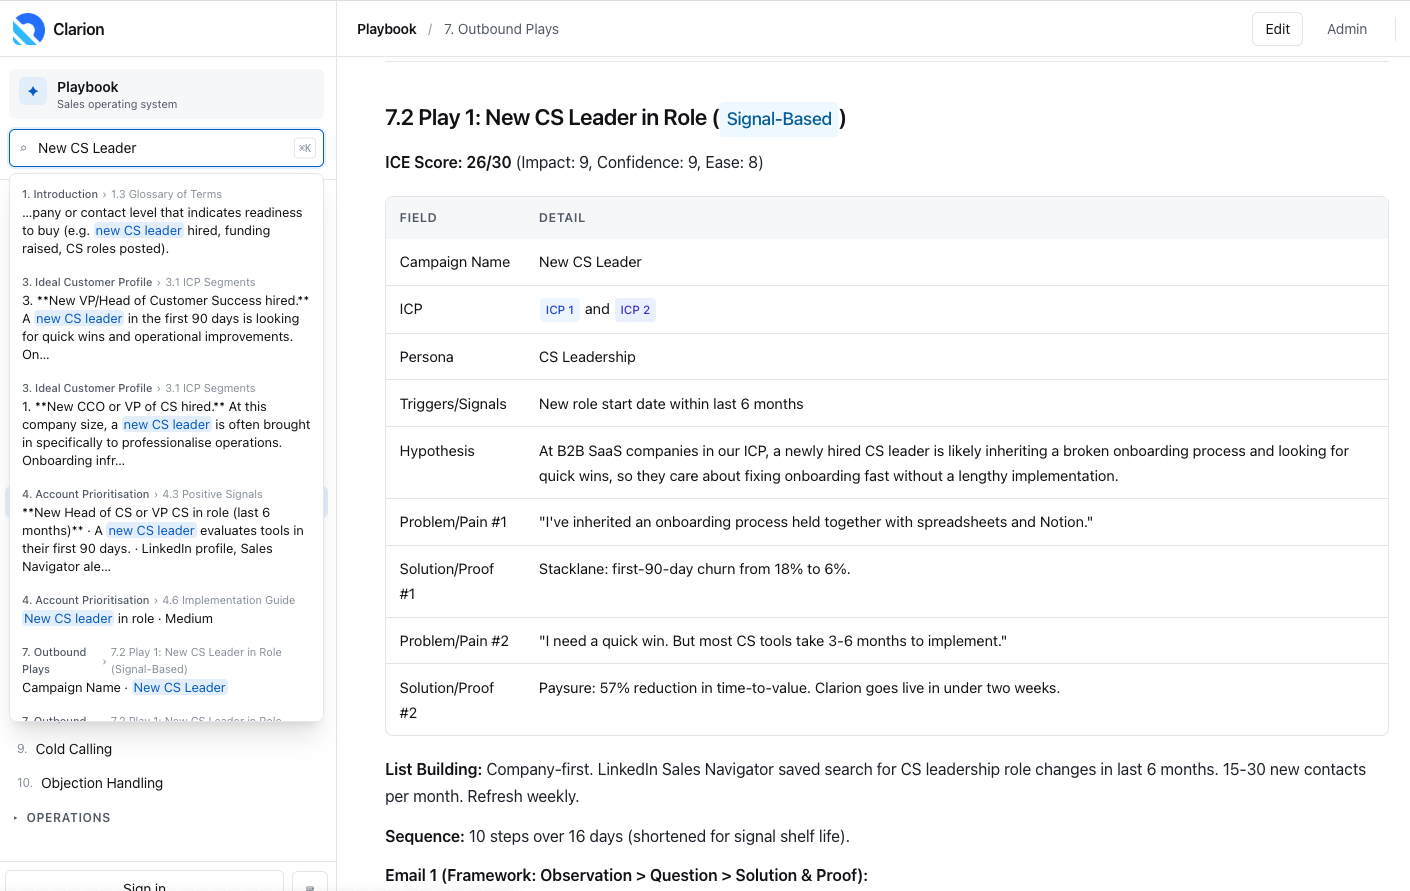Viewport: 1410px width, 891px height.
Task: Click the Edit button
Action: click(x=1278, y=29)
